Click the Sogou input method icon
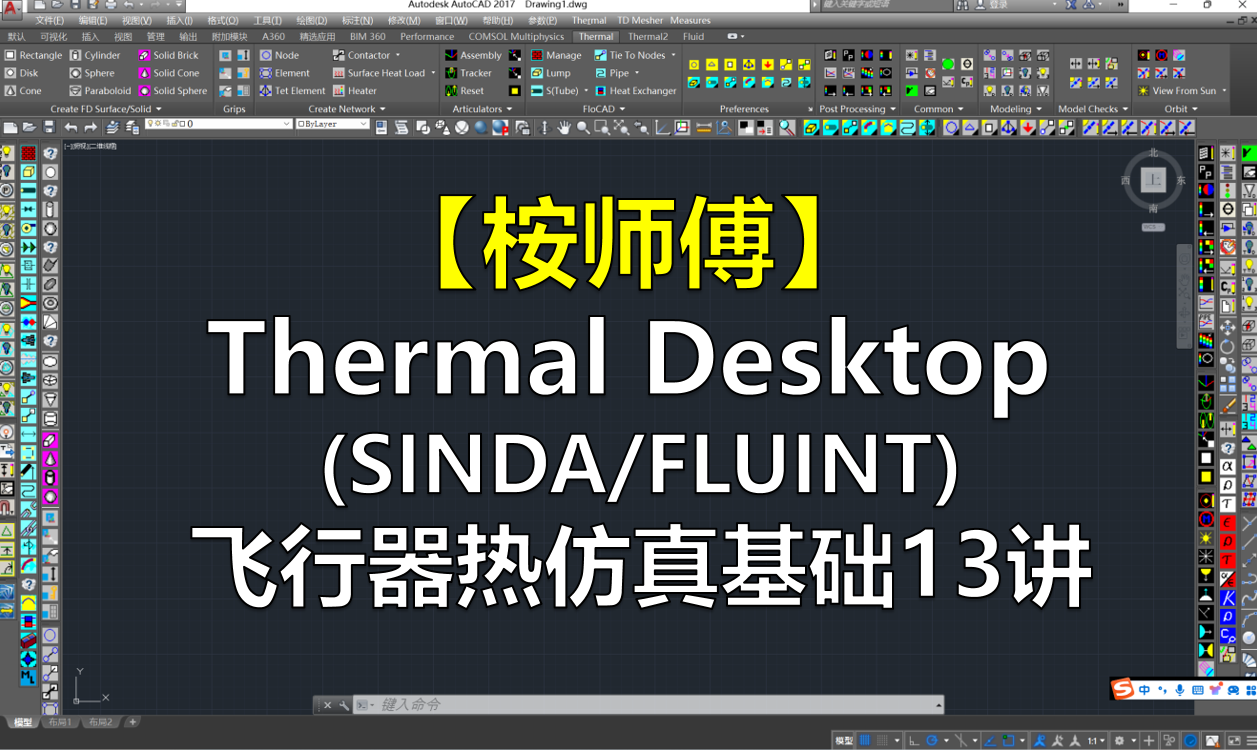Viewport: 1257px width, 750px height. 1124,689
